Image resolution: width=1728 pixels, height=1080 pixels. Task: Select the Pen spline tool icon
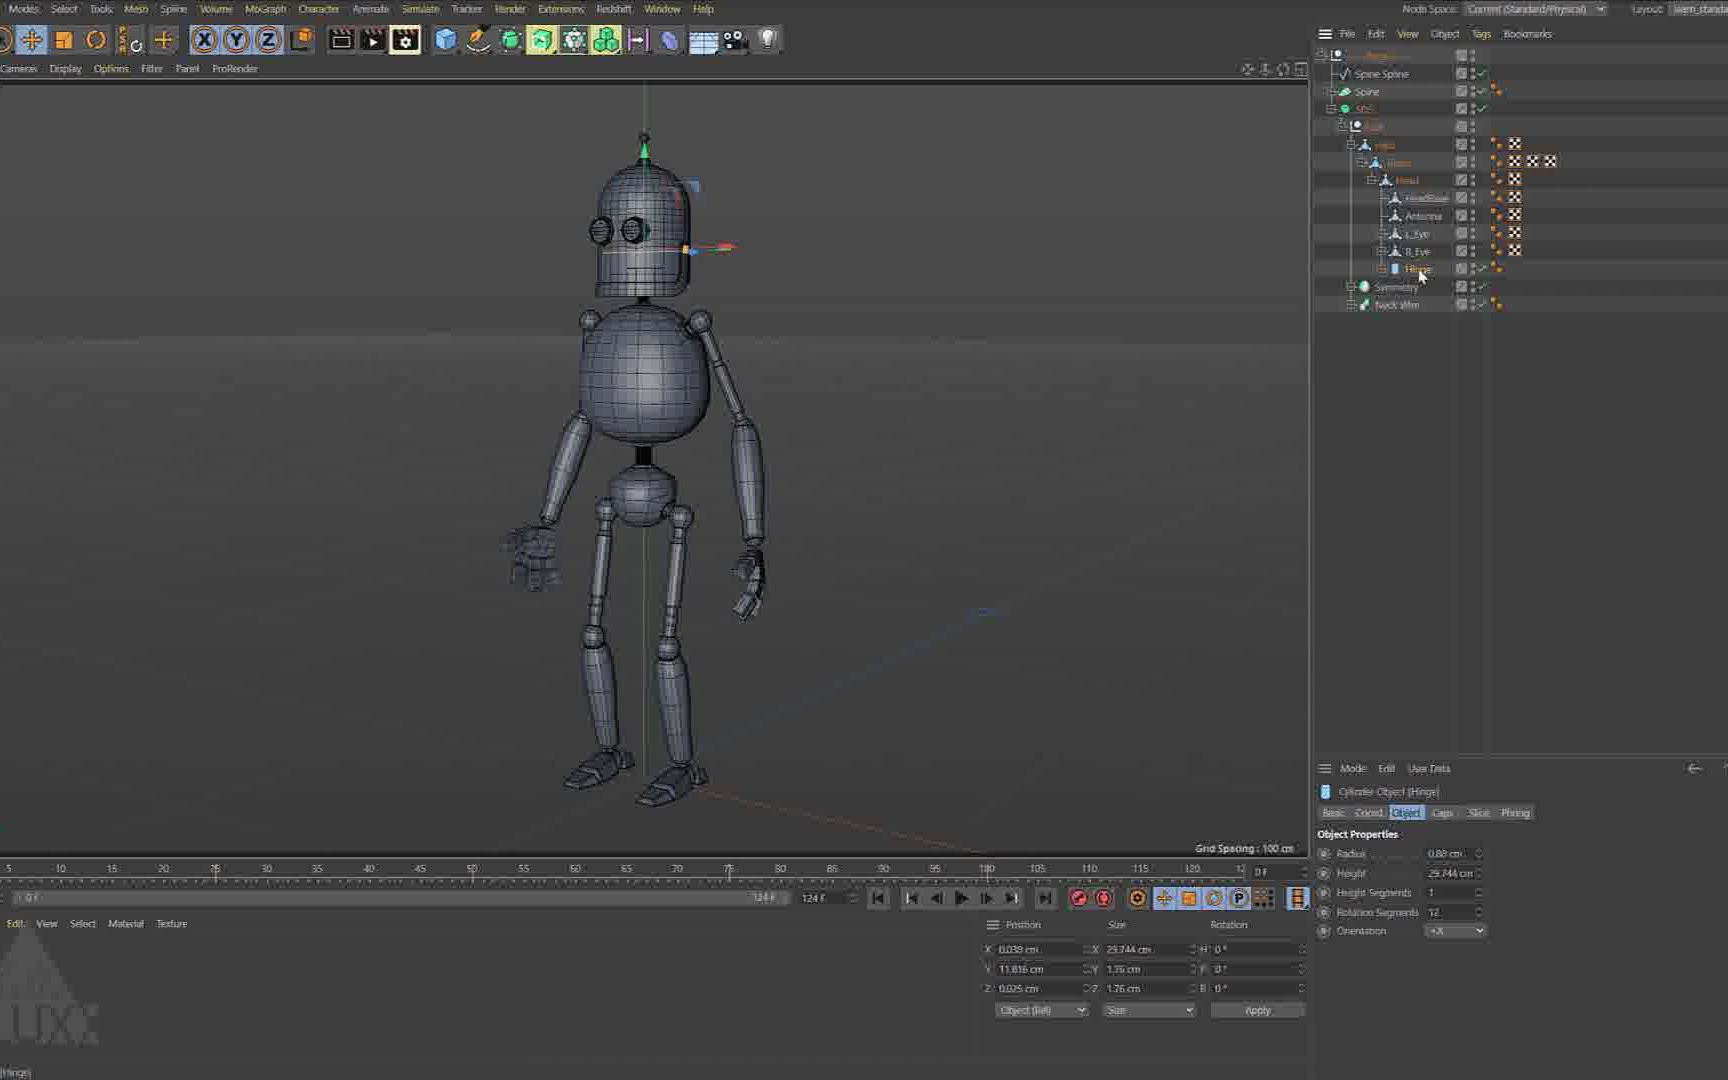(478, 40)
